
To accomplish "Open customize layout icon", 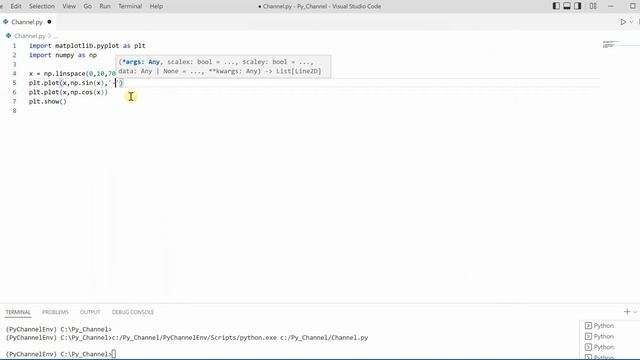I will pyautogui.click(x=593, y=6).
